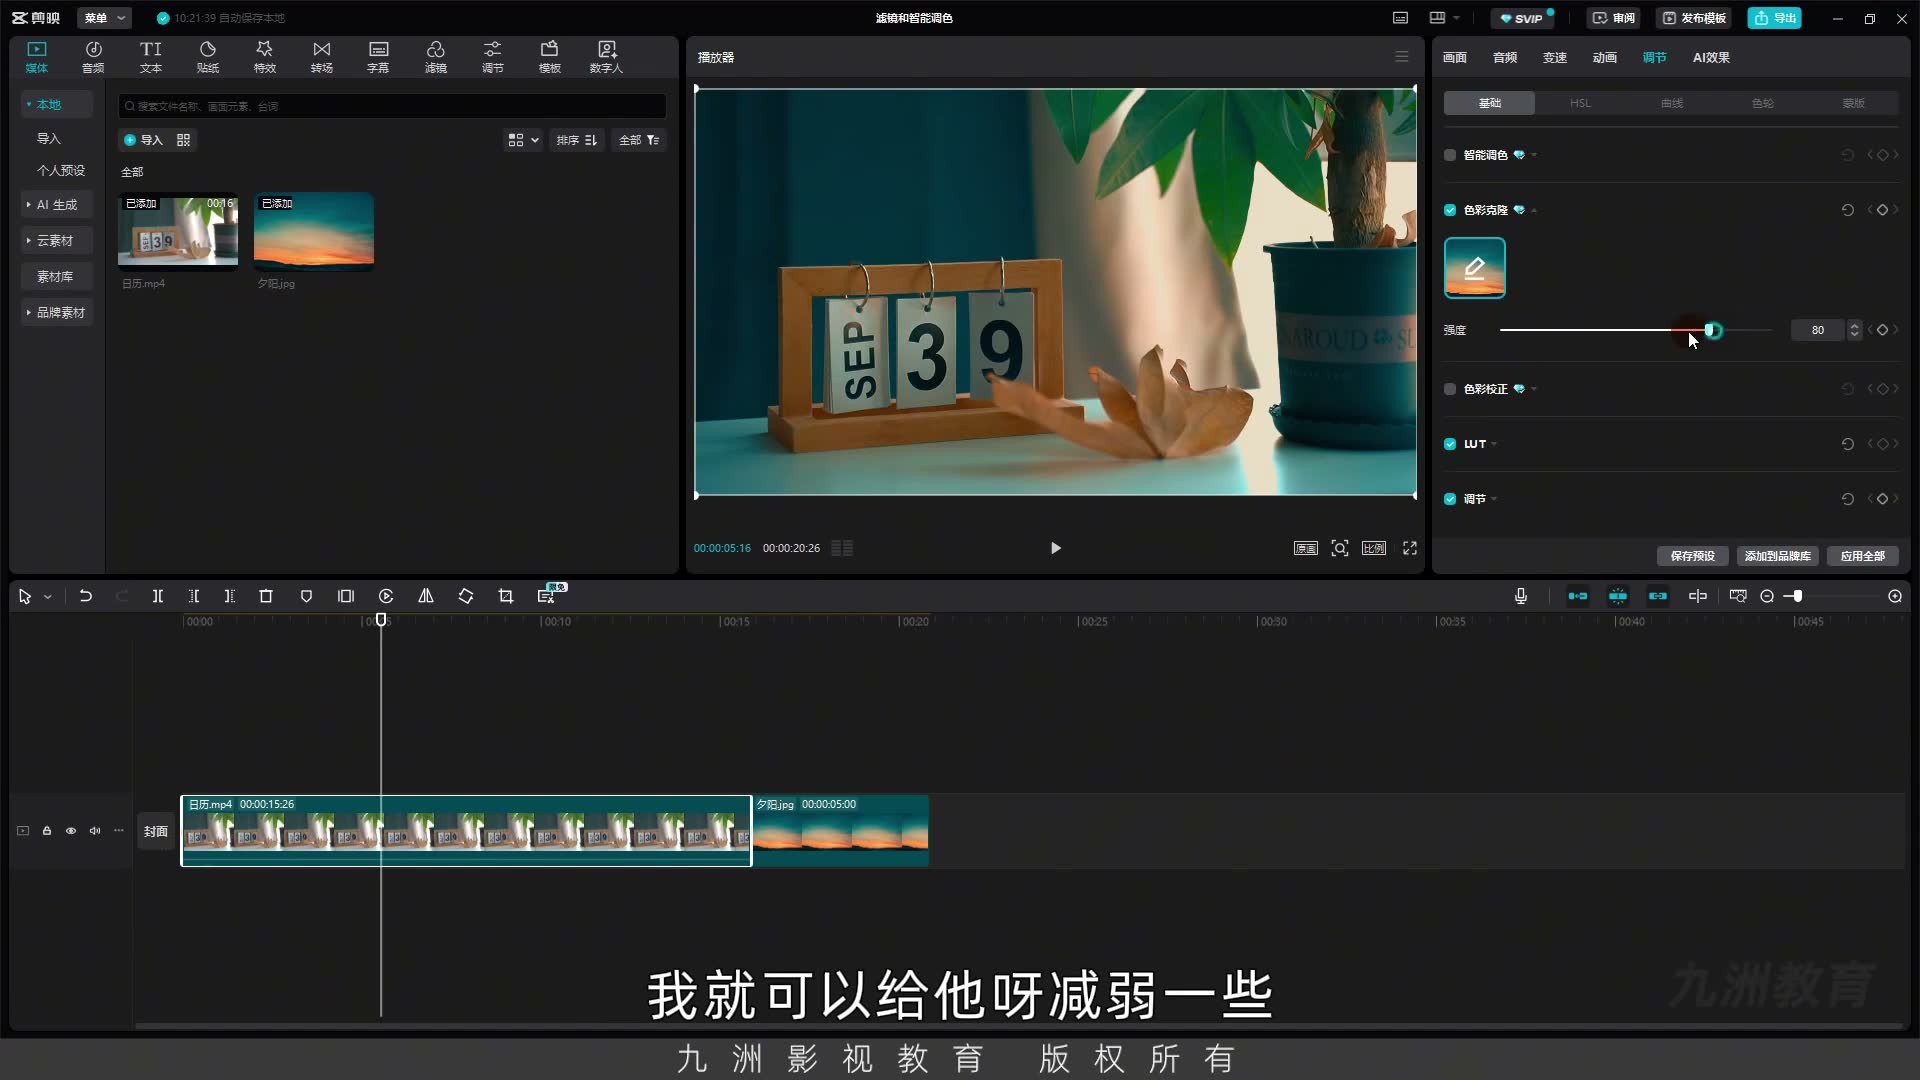Expand the AI 生成 sidebar item
The height and width of the screenshot is (1080, 1920).
(57, 204)
